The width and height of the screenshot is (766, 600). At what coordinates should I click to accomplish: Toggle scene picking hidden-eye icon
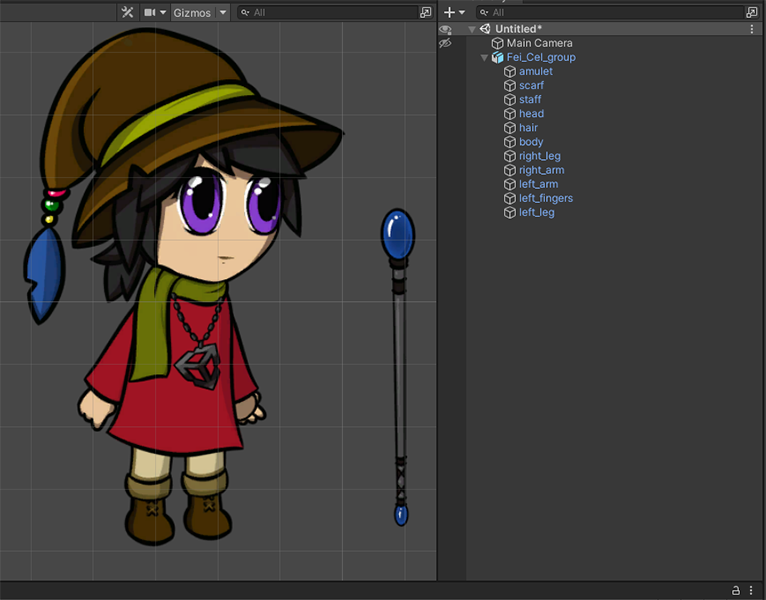point(445,43)
